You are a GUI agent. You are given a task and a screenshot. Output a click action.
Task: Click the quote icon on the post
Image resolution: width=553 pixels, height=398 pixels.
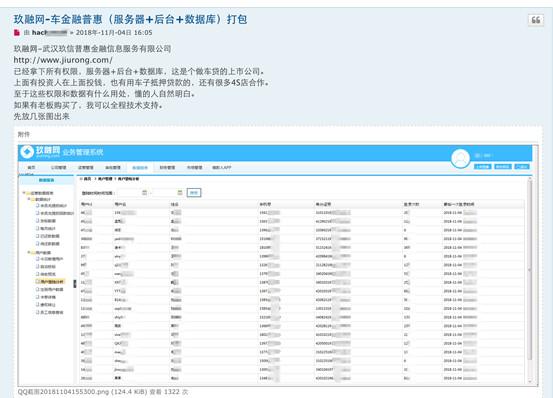535,20
